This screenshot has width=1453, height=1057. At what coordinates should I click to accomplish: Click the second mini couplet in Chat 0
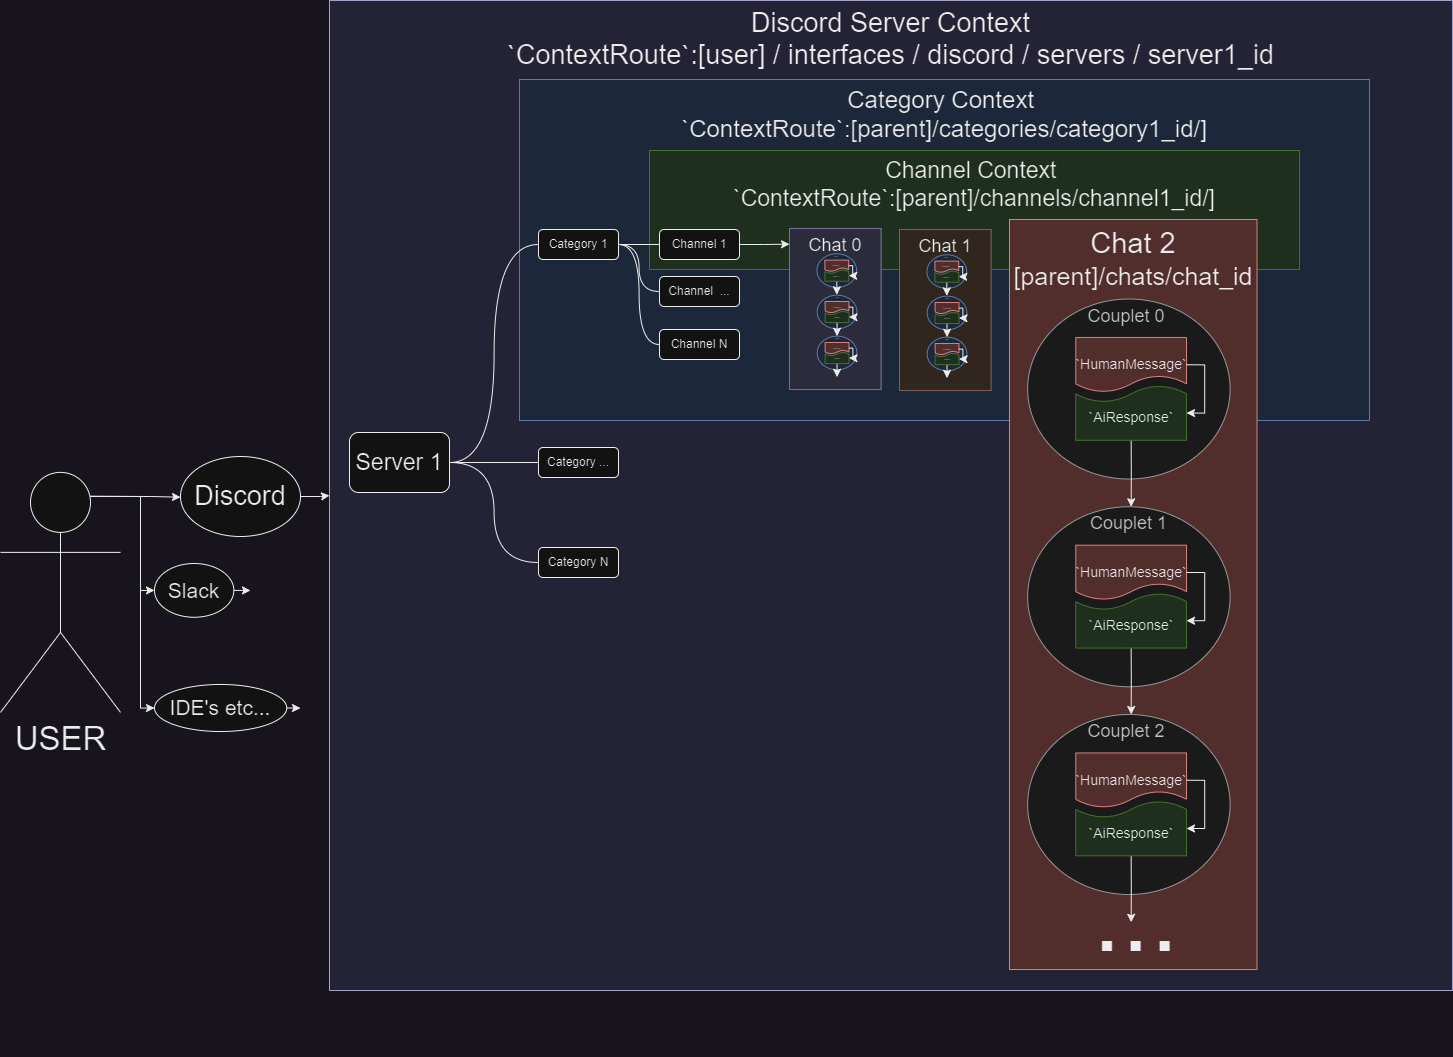[x=837, y=312]
